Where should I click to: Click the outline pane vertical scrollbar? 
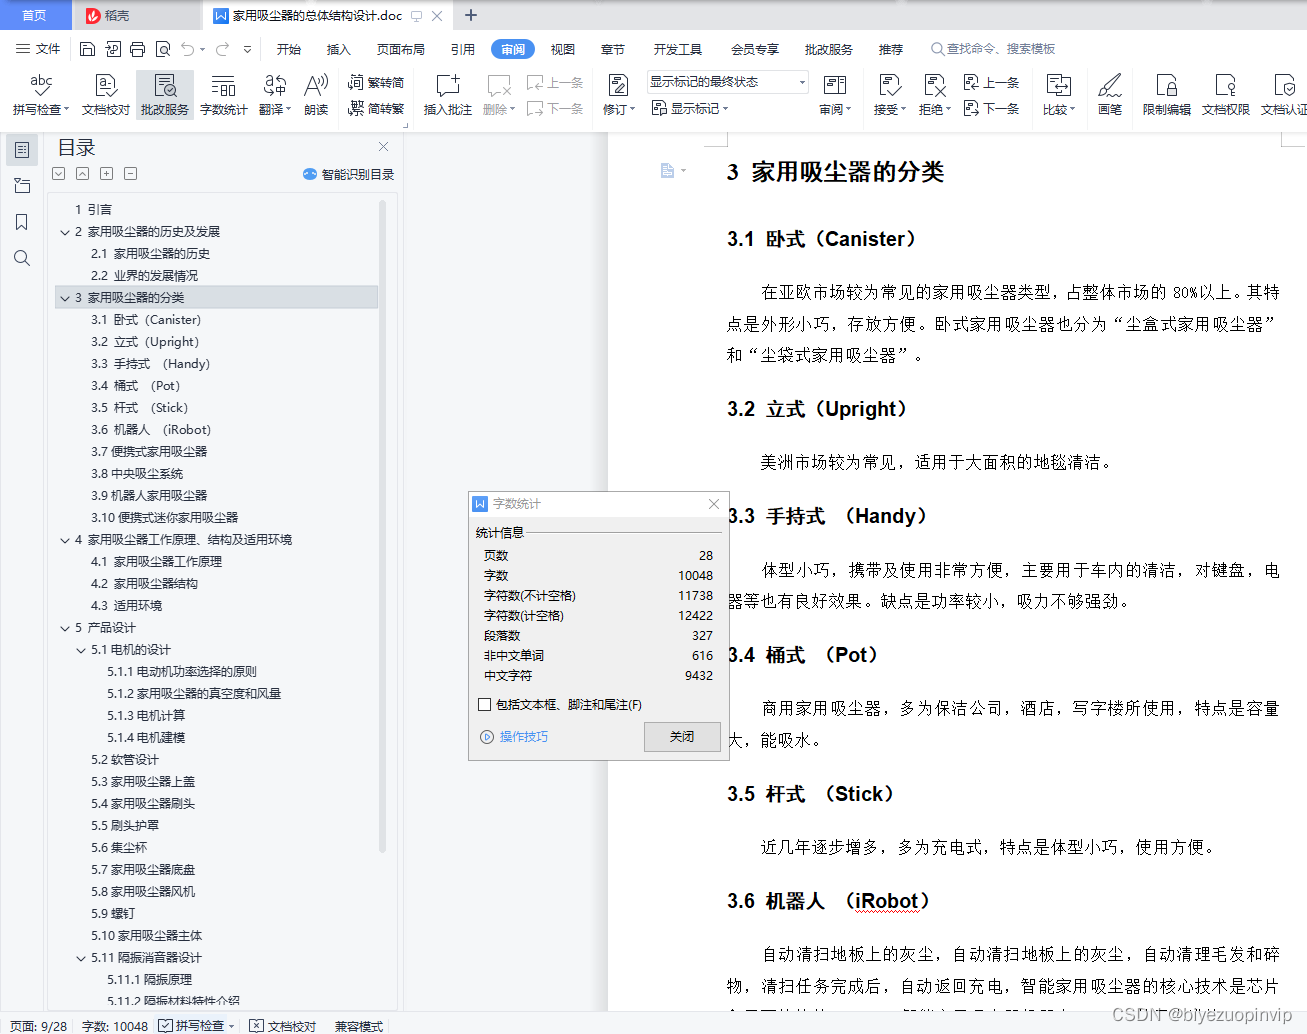[x=382, y=525]
